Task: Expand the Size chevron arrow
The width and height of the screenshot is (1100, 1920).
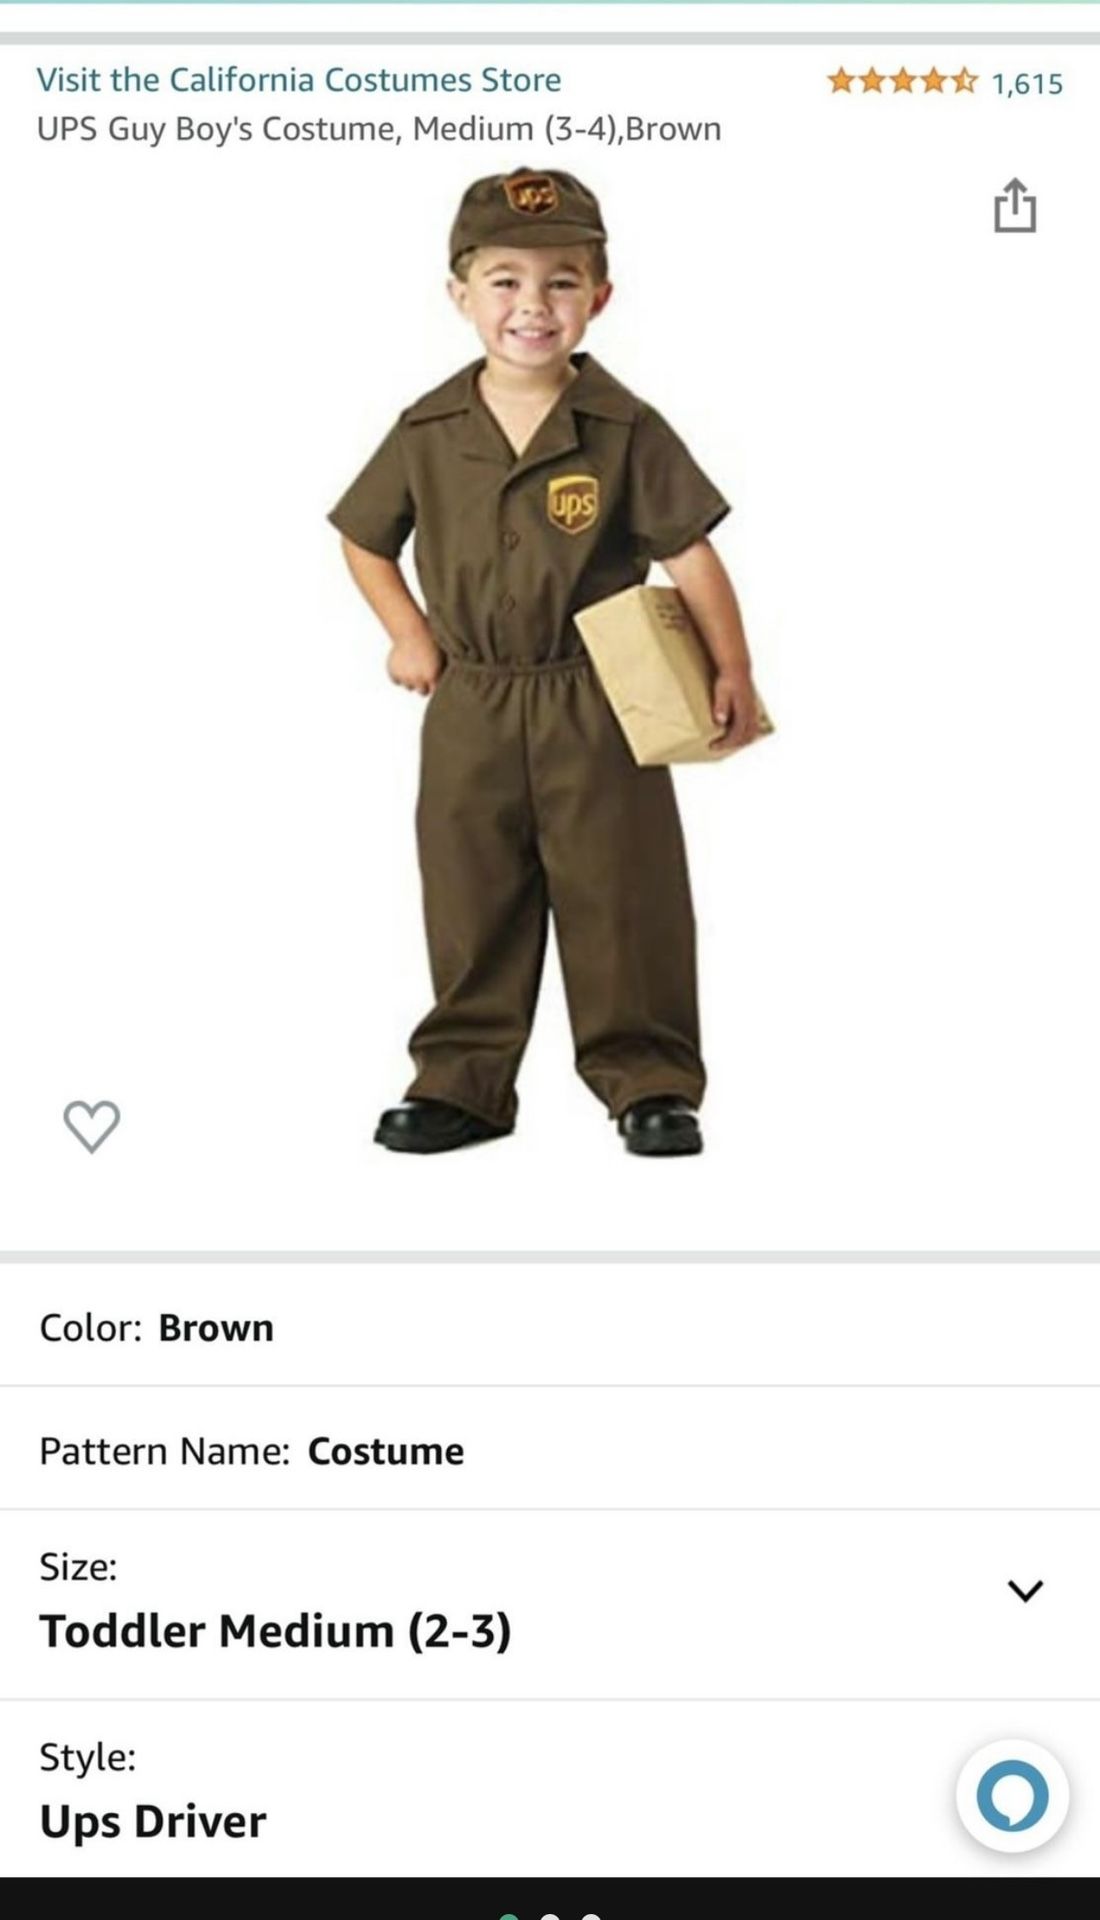Action: (1025, 1590)
